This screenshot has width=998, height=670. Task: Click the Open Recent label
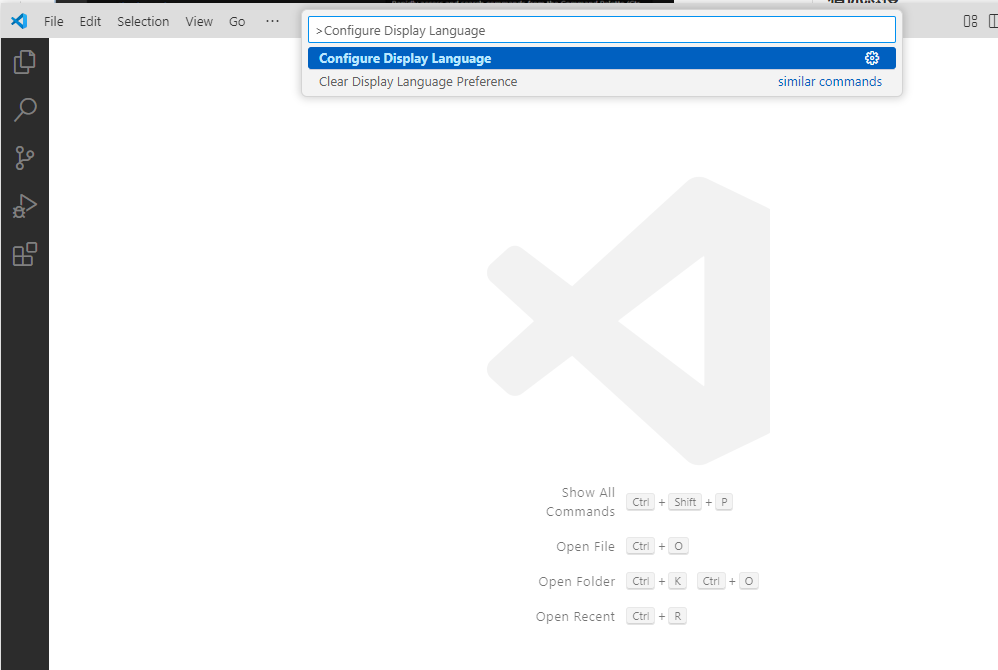[x=575, y=617]
